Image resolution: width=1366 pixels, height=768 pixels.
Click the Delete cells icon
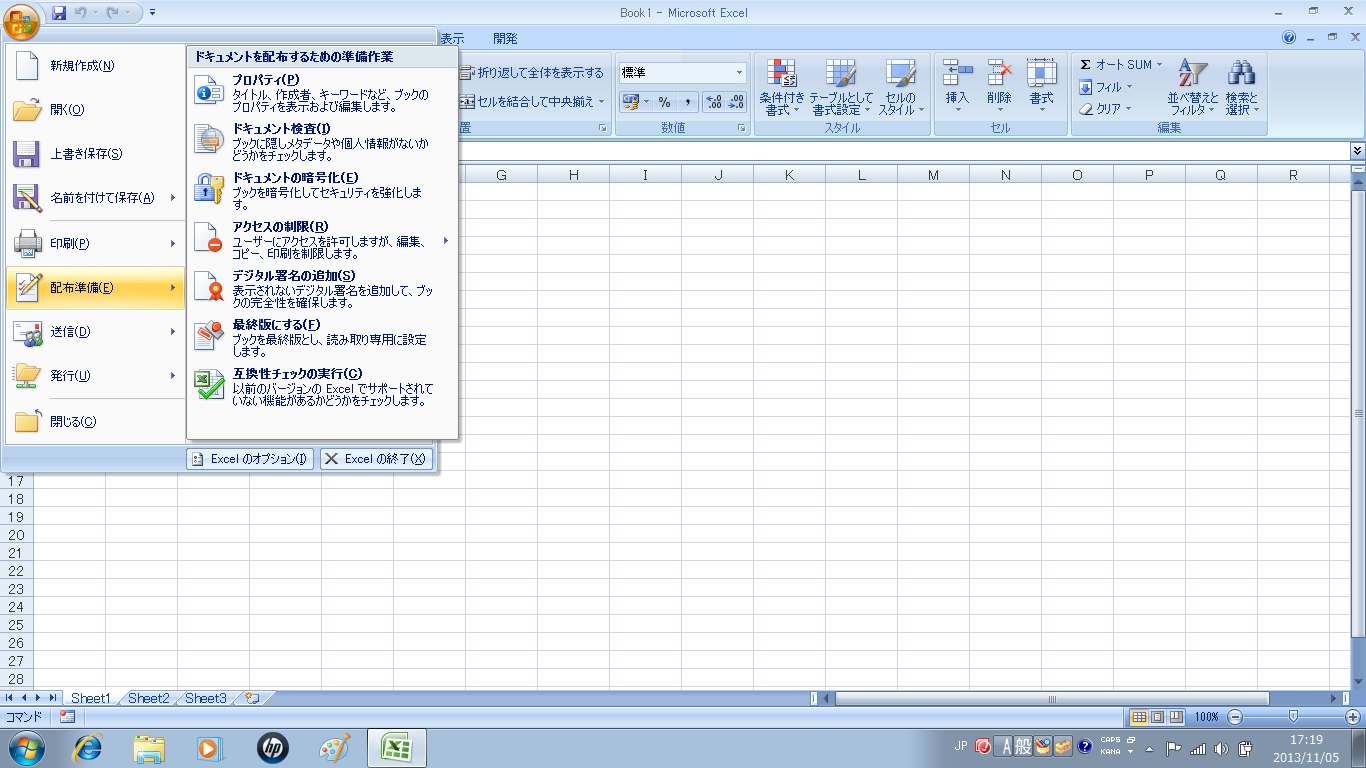click(x=999, y=87)
